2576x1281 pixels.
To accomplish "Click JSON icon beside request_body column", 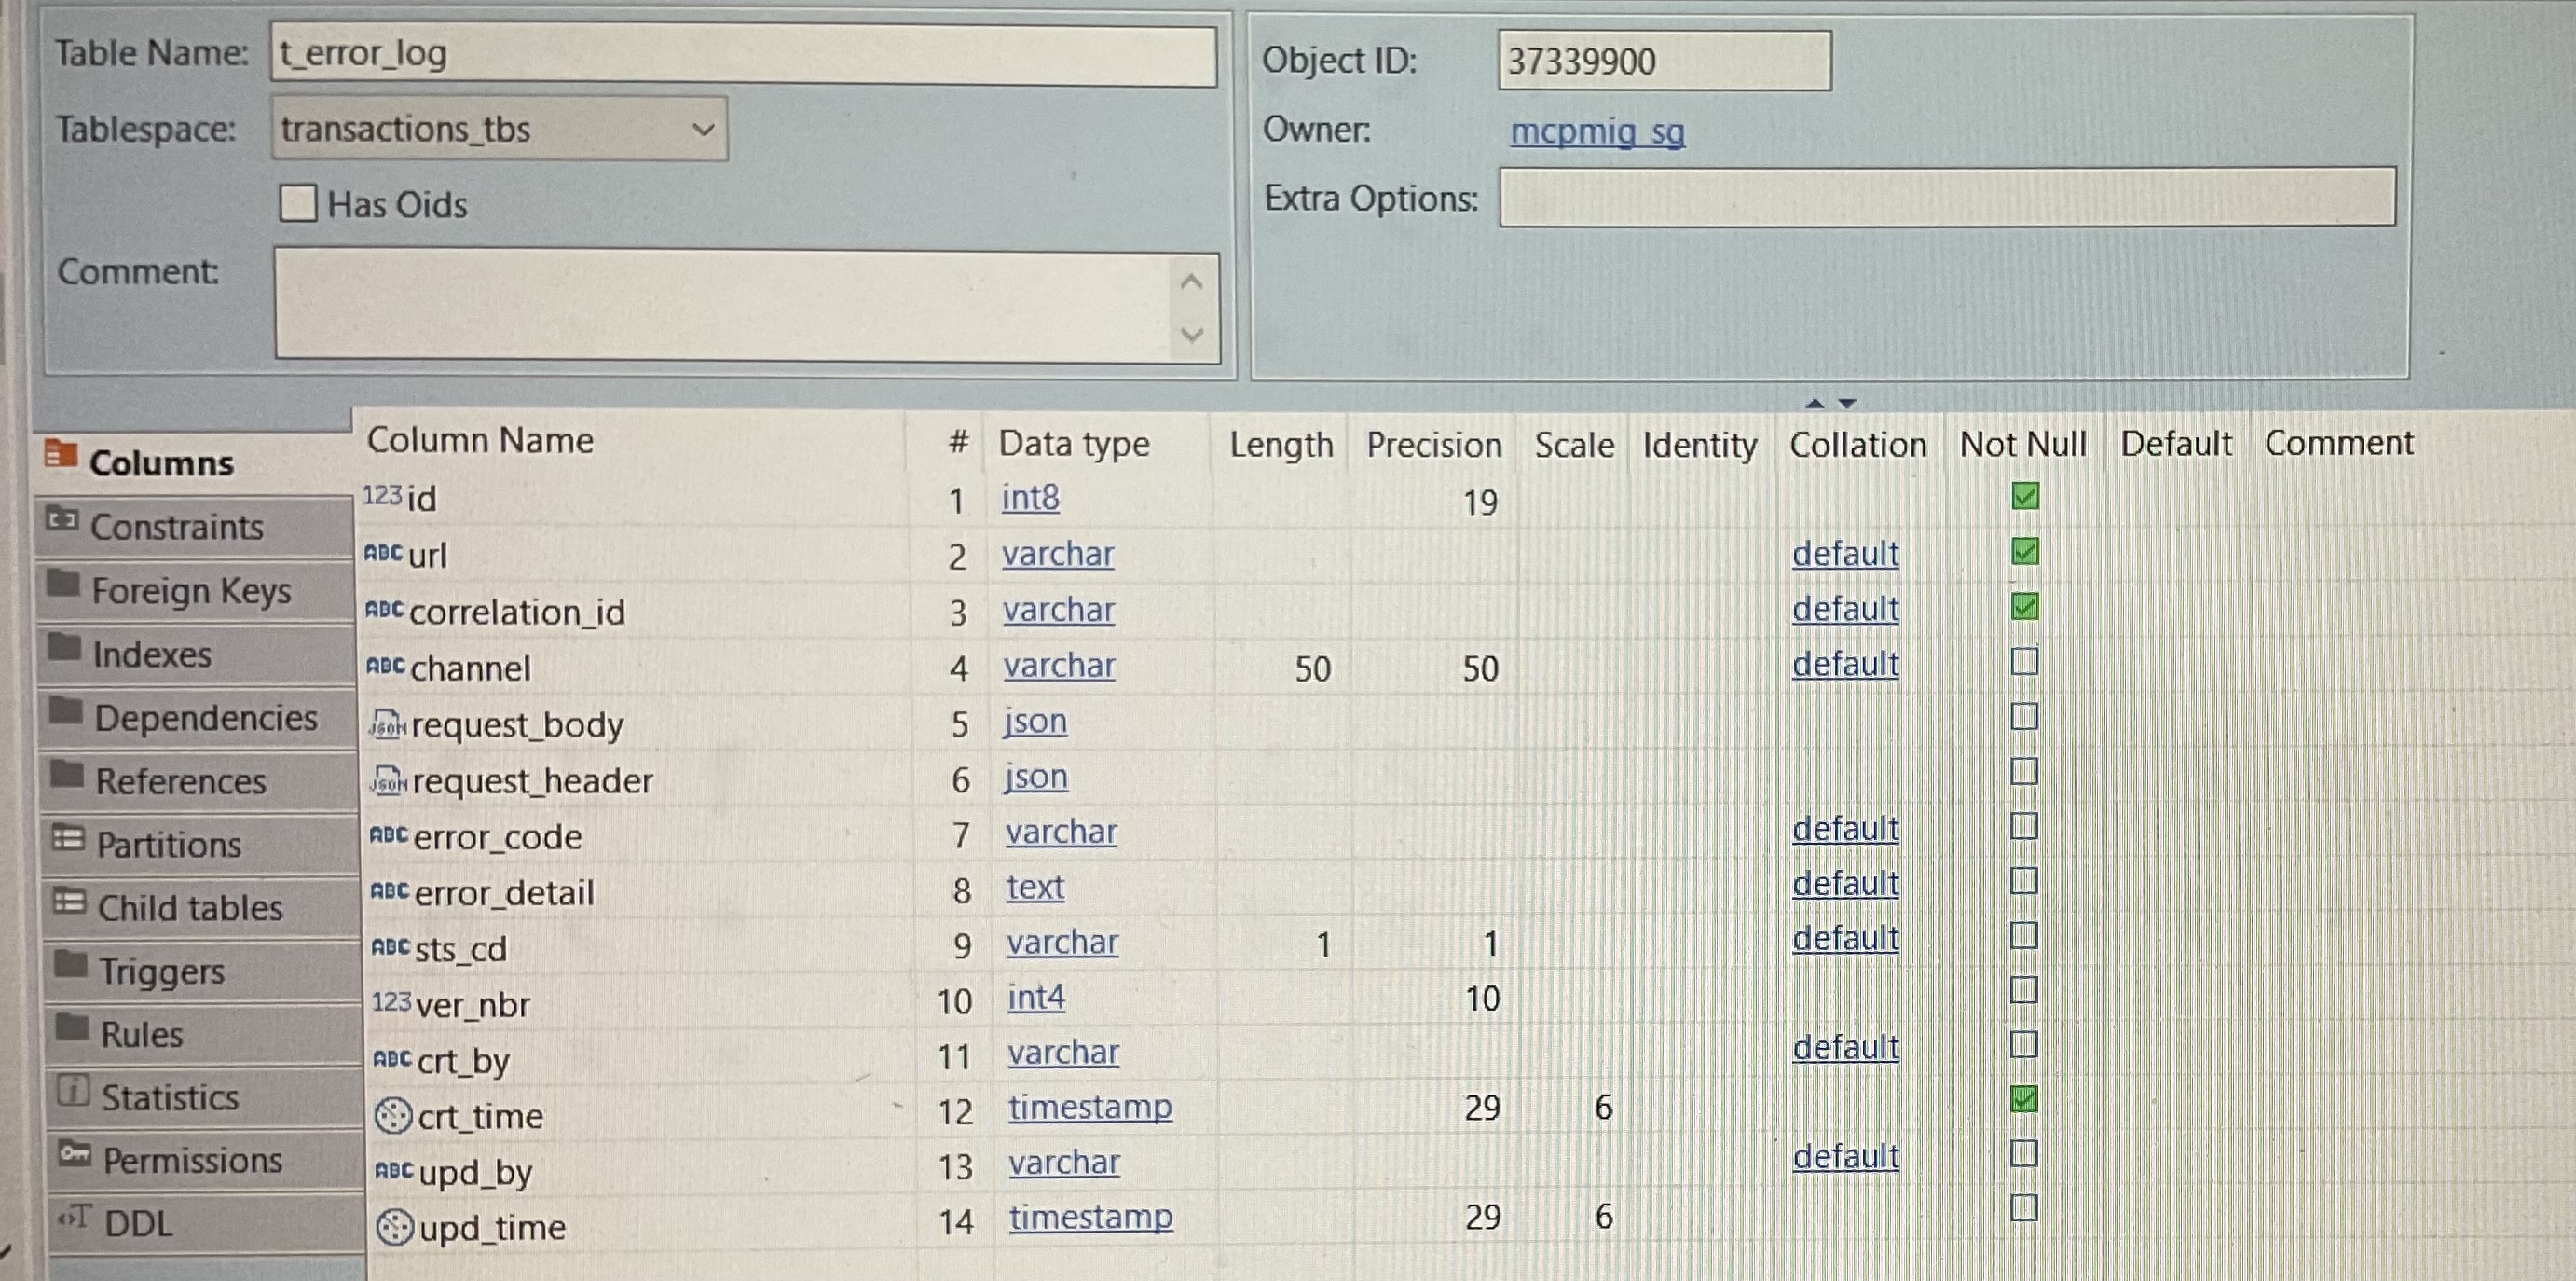I will [387, 724].
